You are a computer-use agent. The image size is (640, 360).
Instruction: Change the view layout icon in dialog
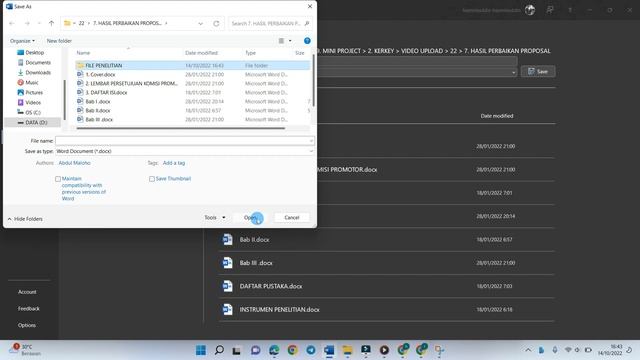[281, 41]
